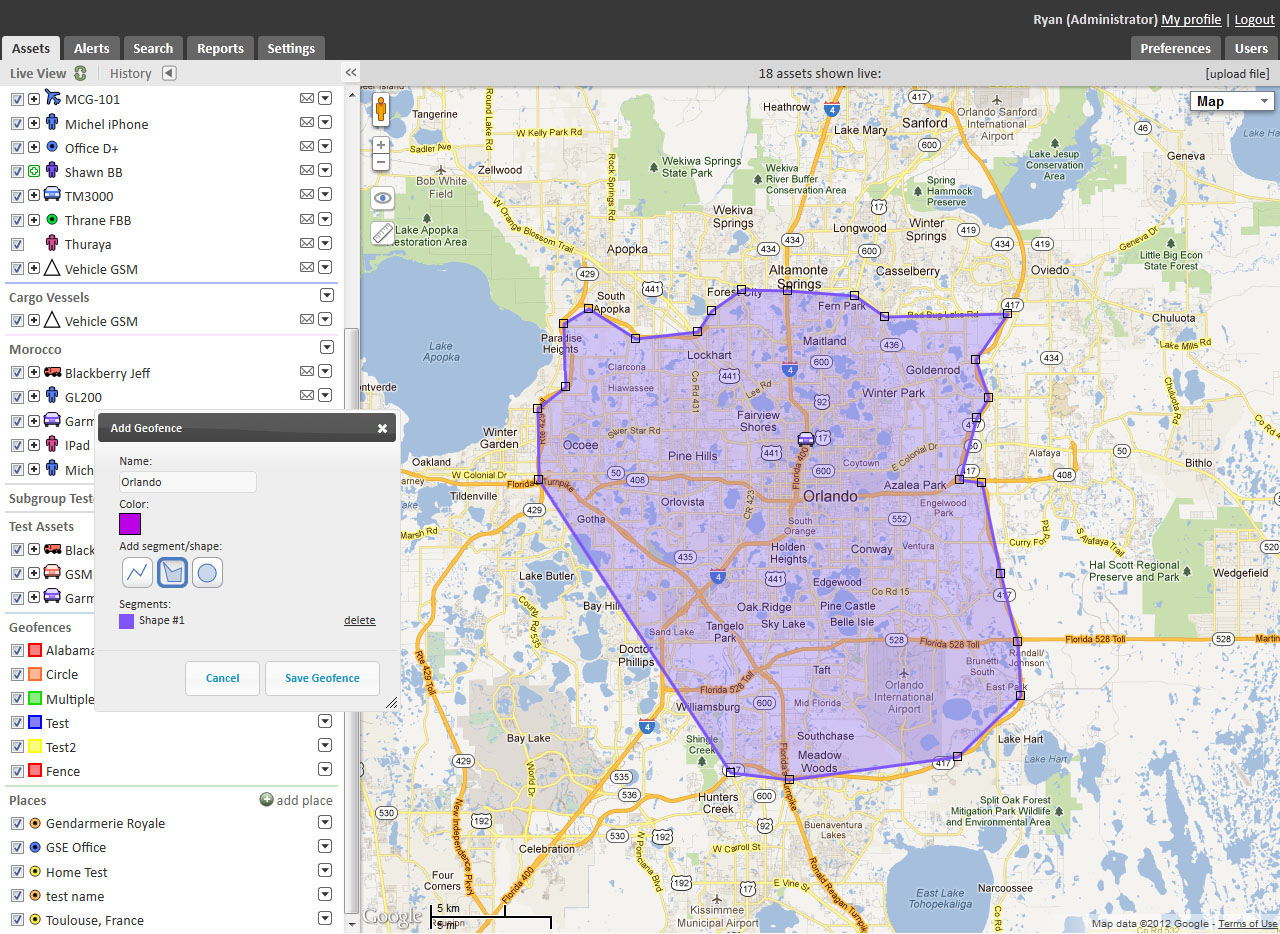Open the Map type dropdown
Image resolution: width=1280 pixels, height=934 pixels.
tap(1232, 100)
